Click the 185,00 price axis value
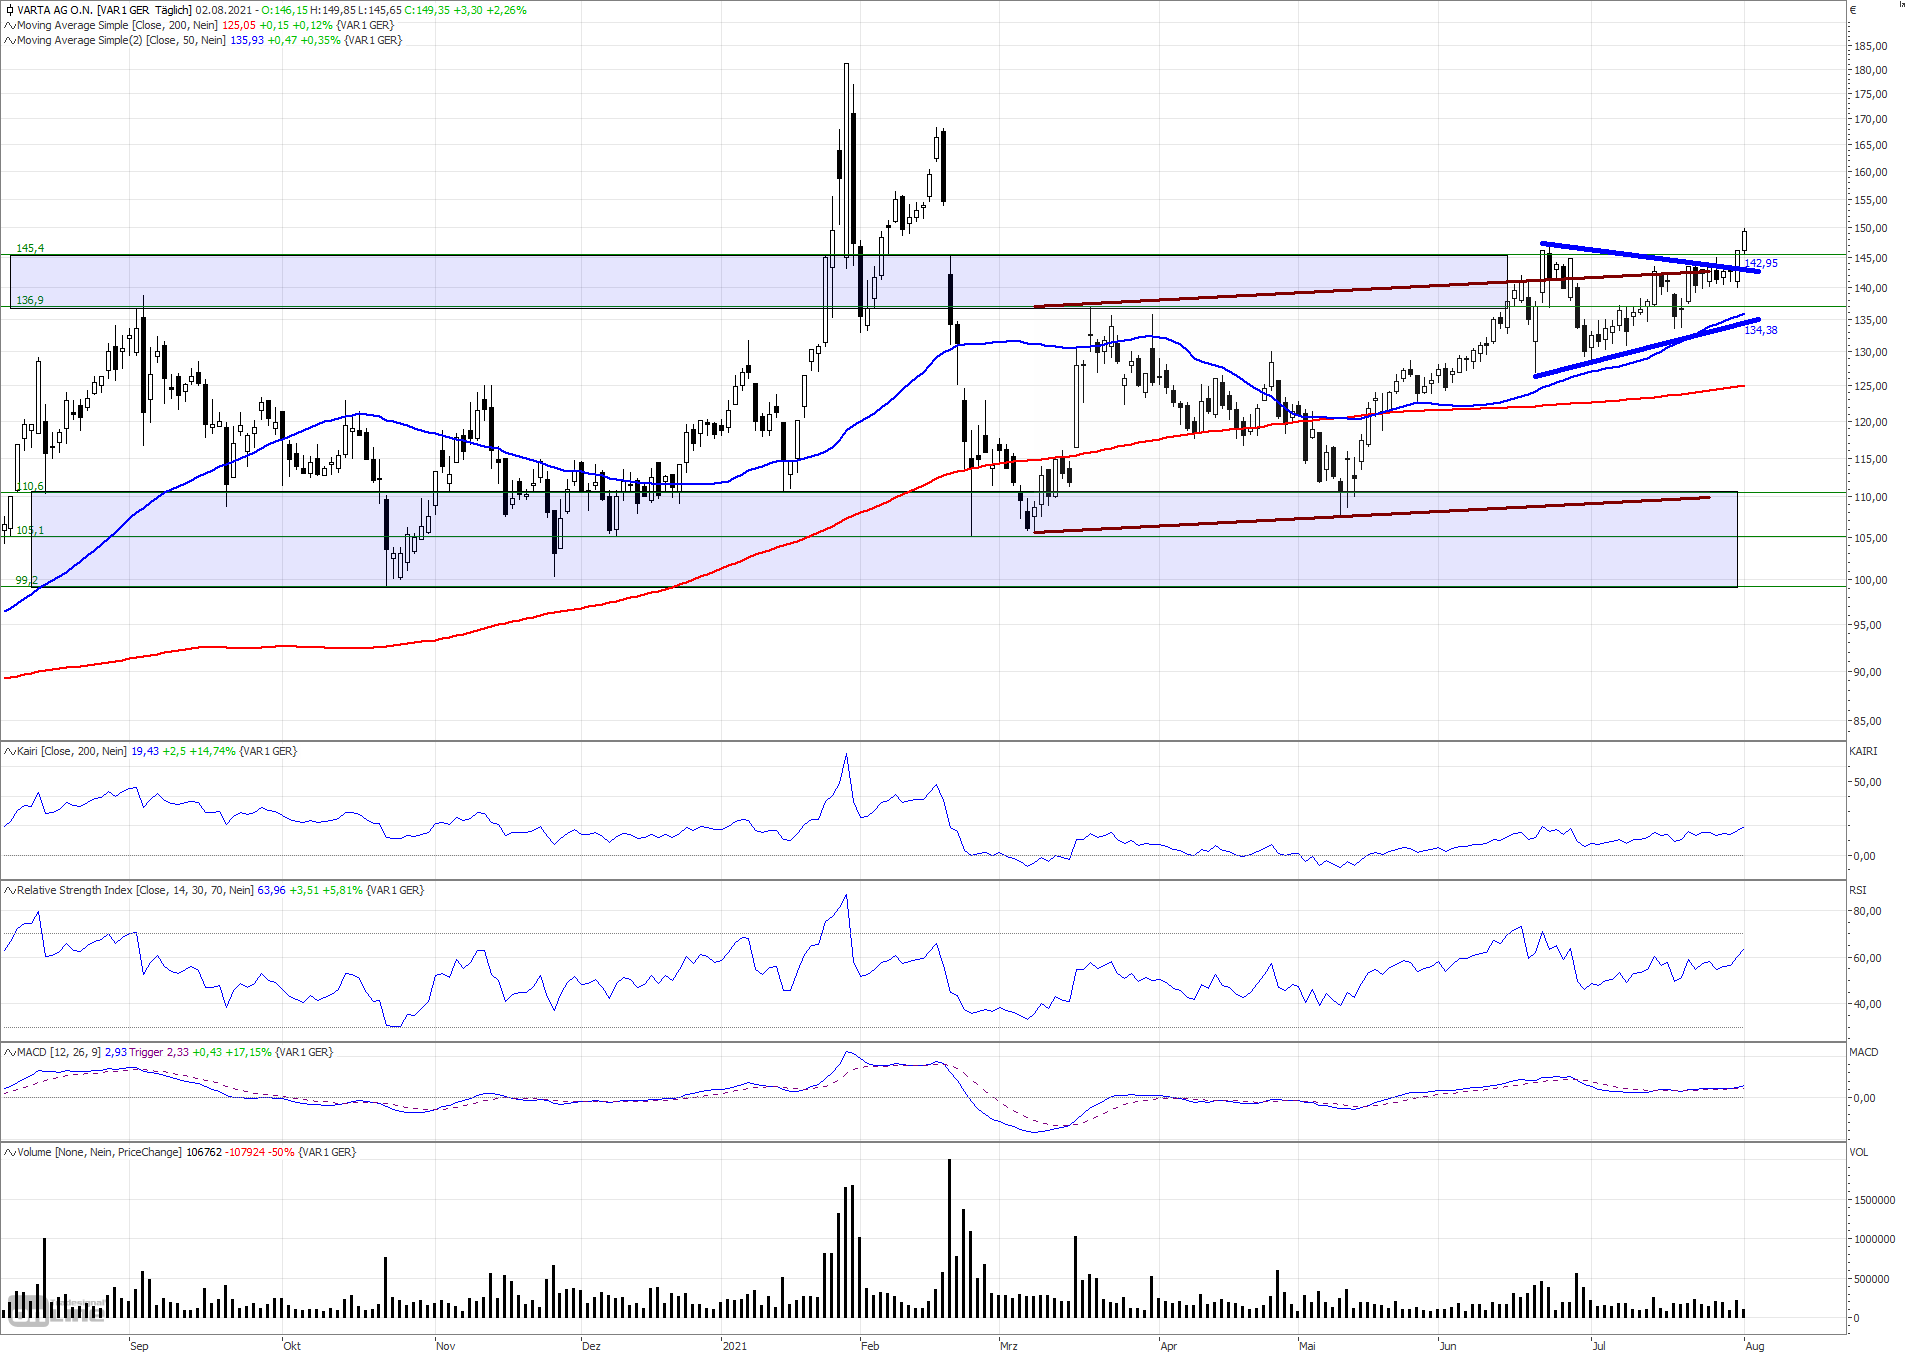This screenshot has width=1905, height=1353. [x=1871, y=47]
